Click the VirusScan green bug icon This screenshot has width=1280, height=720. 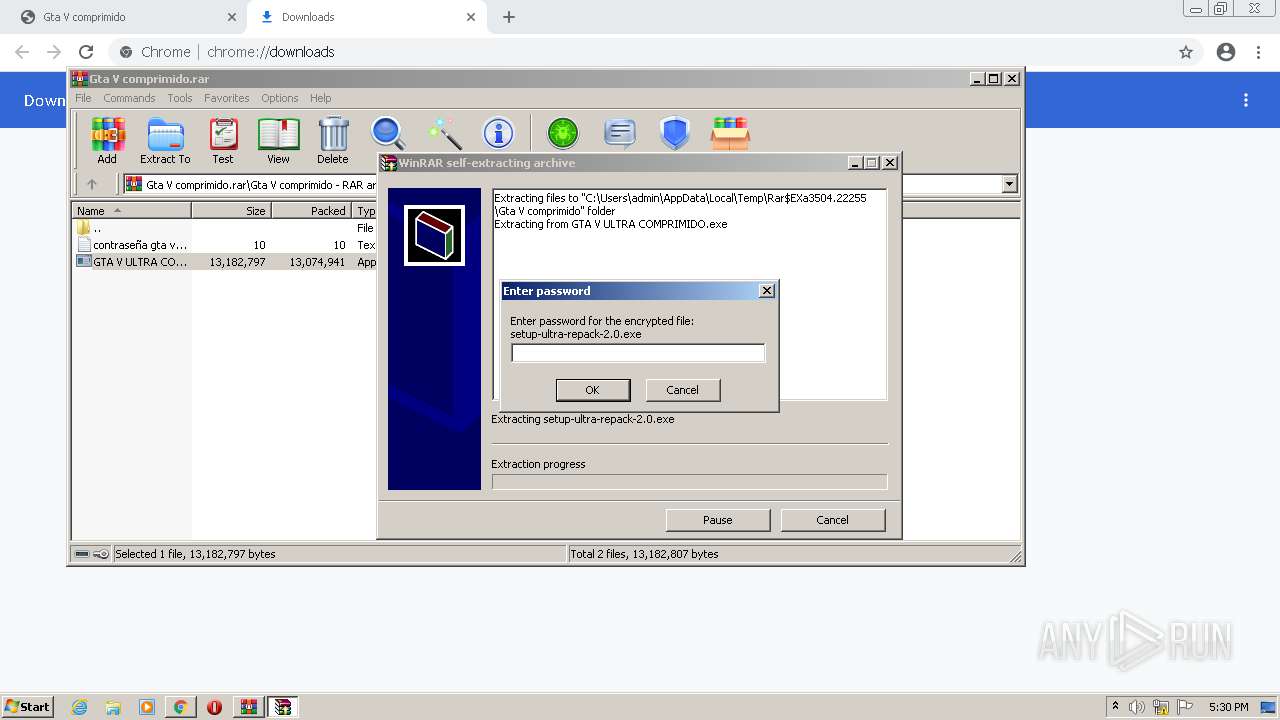click(563, 133)
